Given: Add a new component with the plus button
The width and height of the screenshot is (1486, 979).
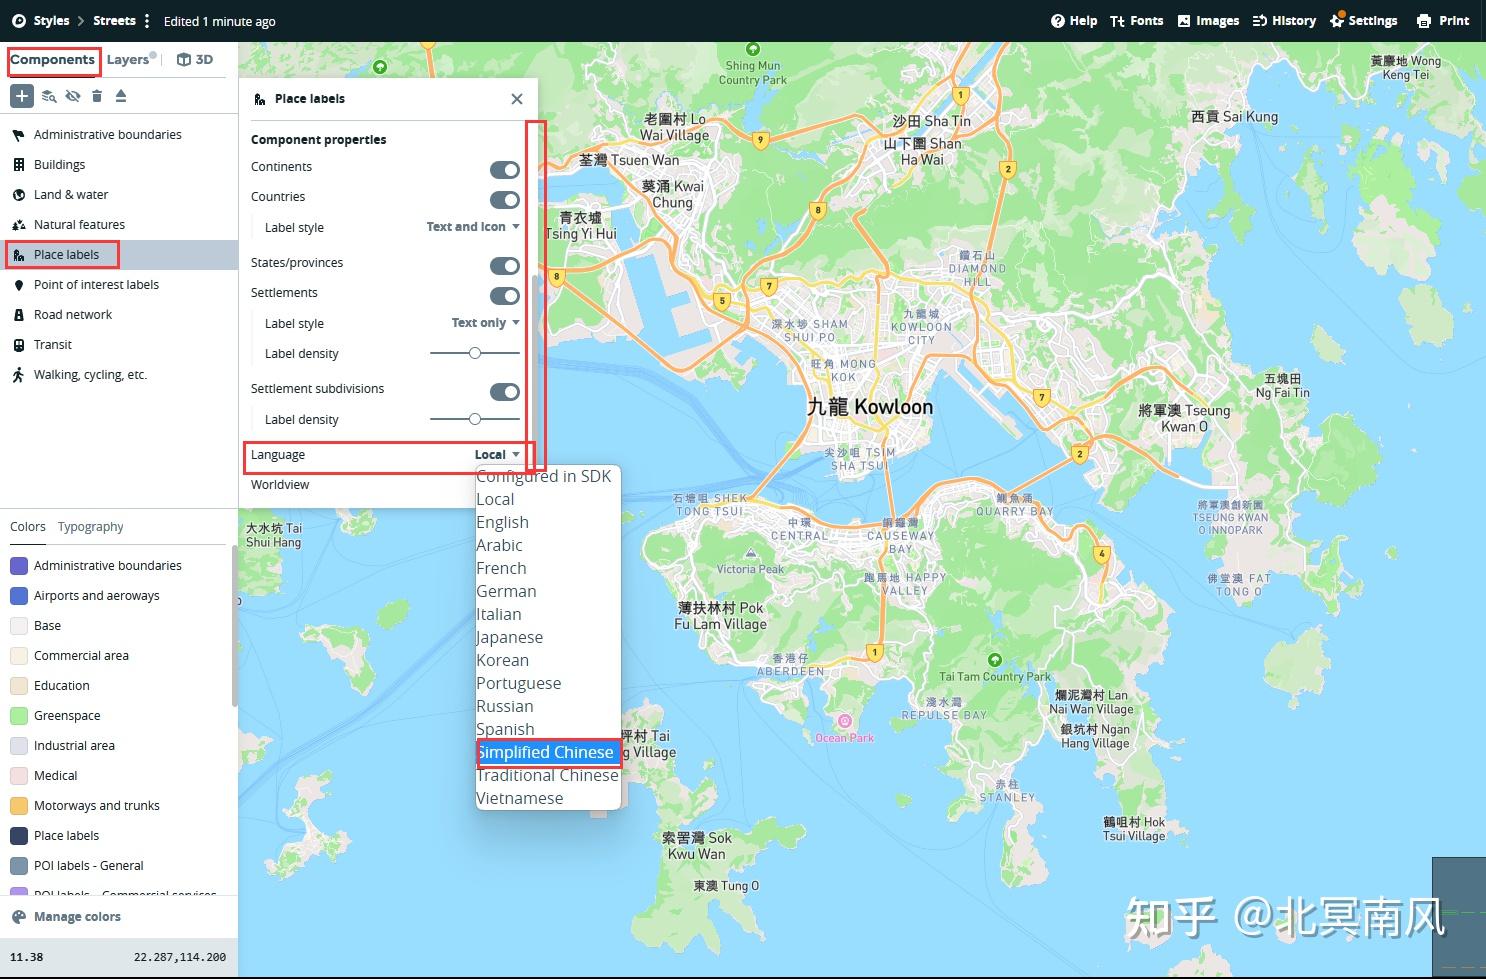Looking at the screenshot, I should pos(21,95).
